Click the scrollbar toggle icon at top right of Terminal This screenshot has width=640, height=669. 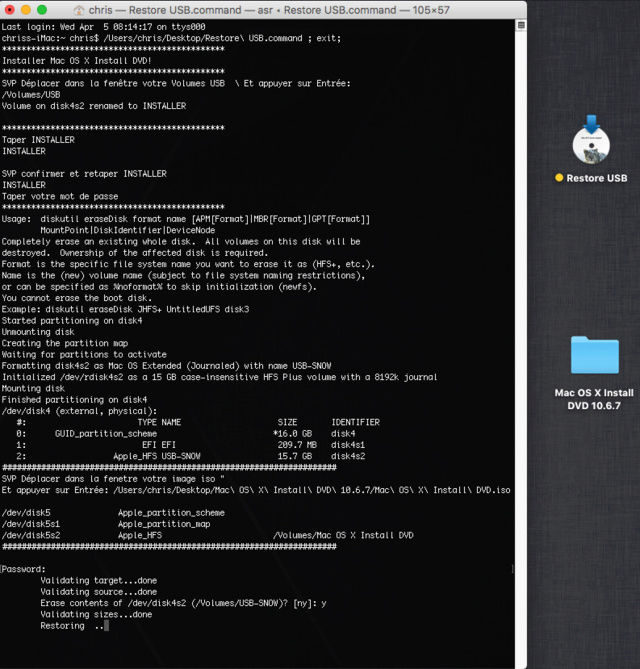point(521,25)
